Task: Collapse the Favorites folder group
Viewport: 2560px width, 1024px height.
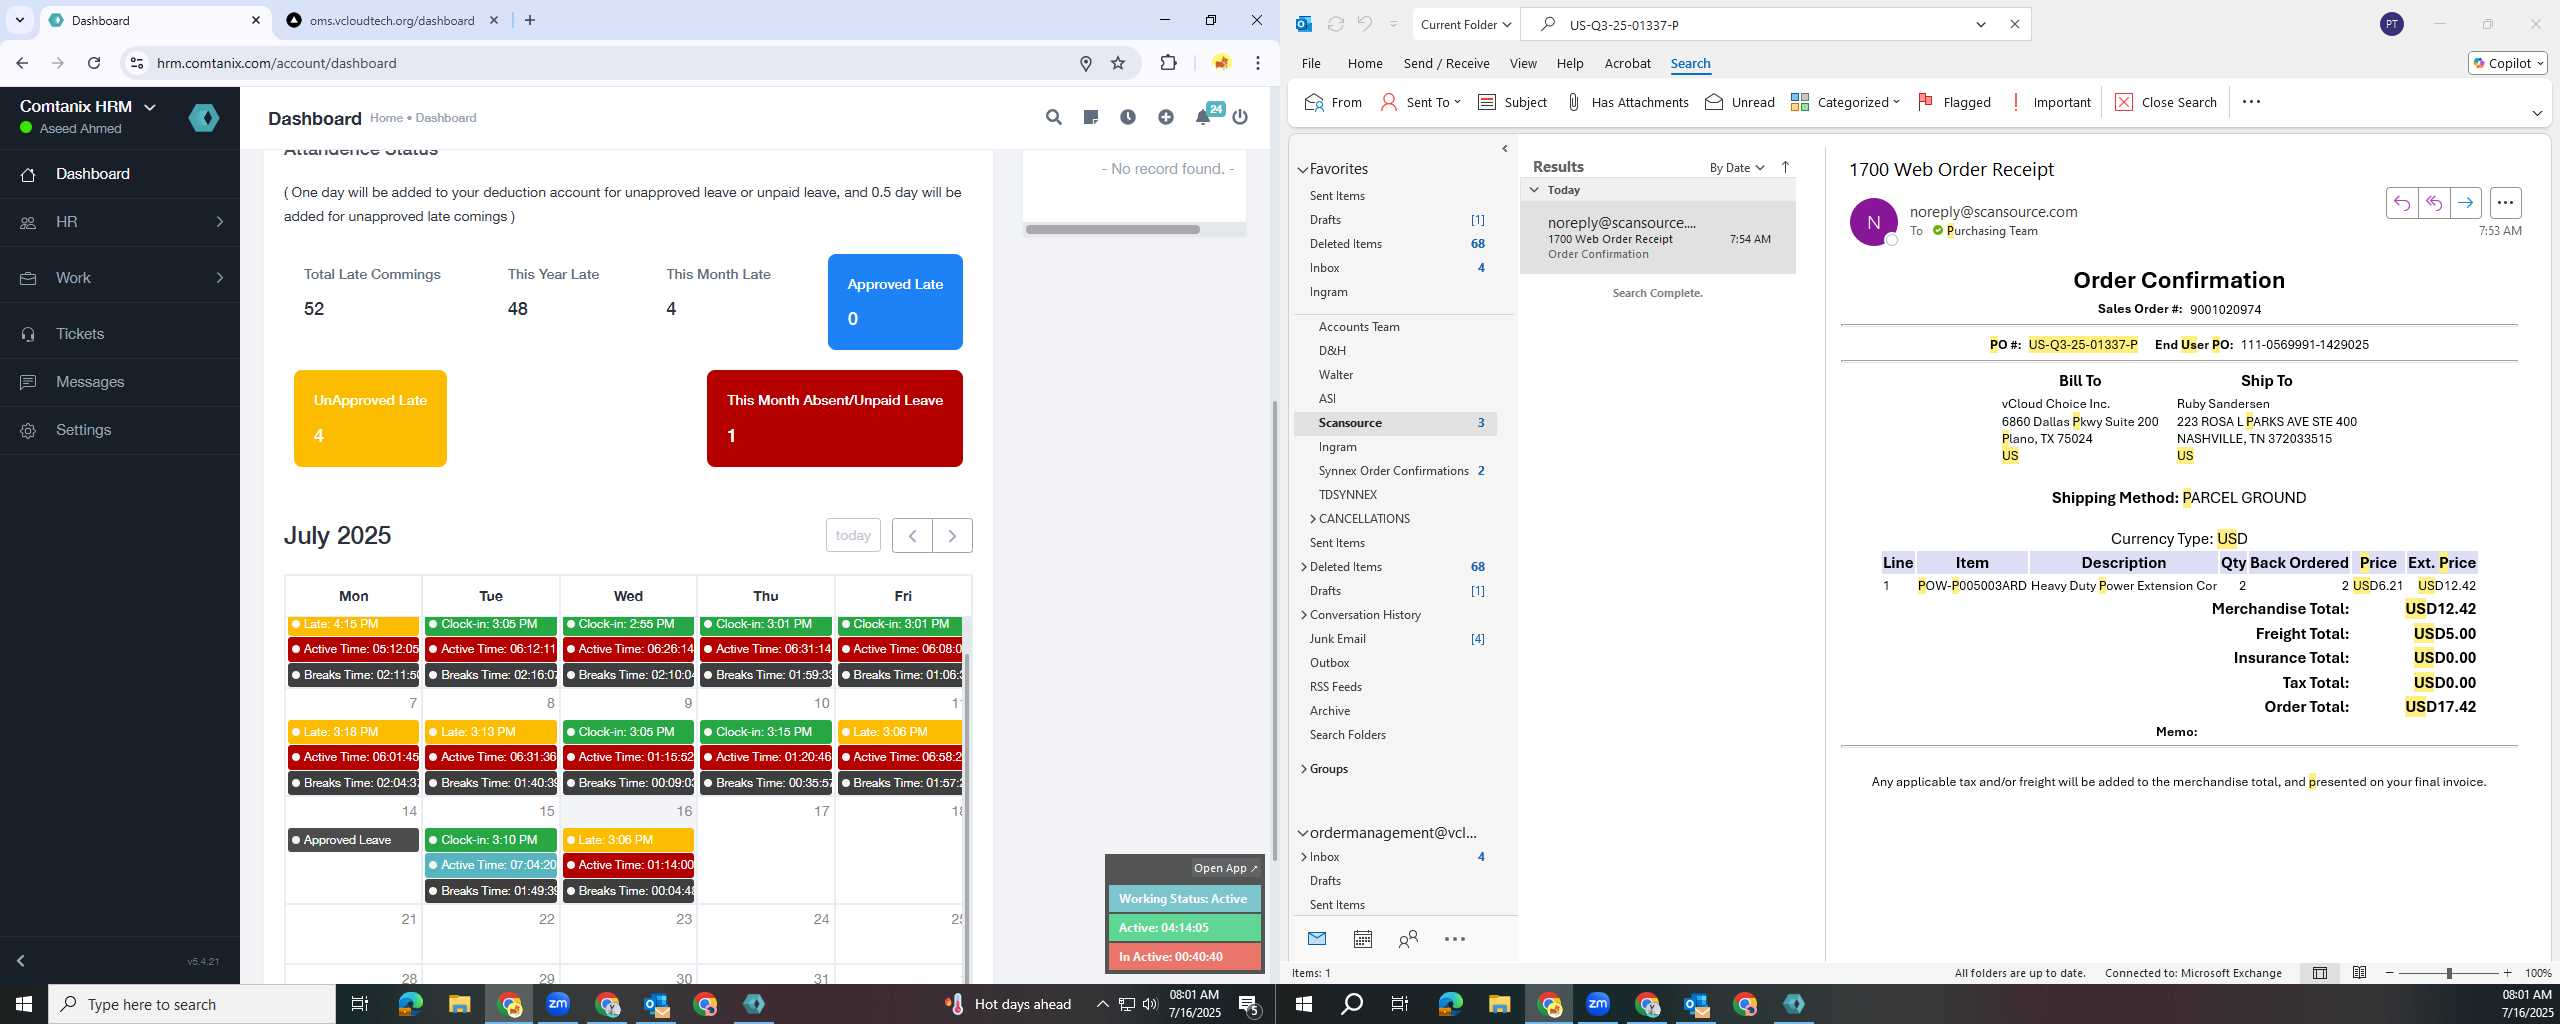Action: click(x=1303, y=169)
